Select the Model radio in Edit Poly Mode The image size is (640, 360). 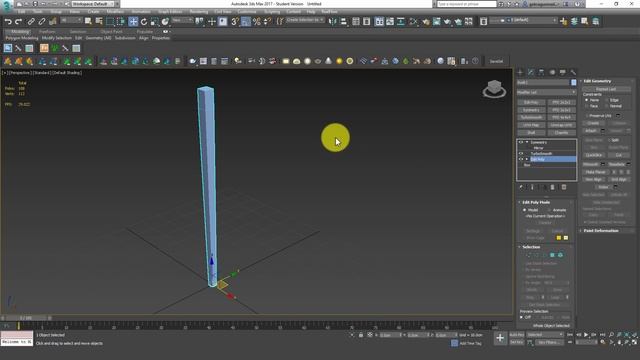[524, 210]
